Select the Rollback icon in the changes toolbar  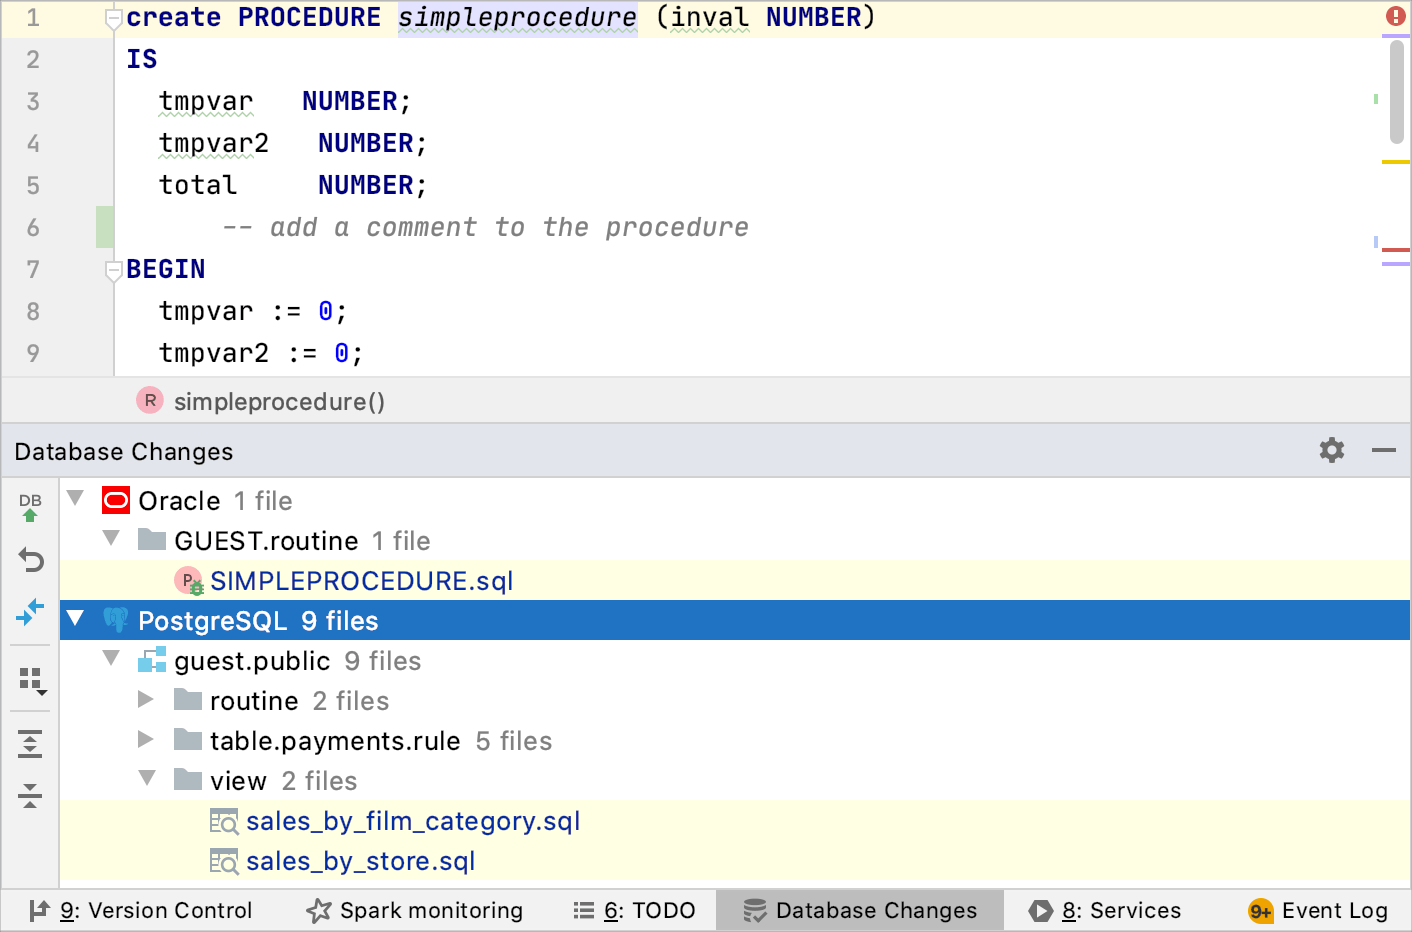coord(30,561)
